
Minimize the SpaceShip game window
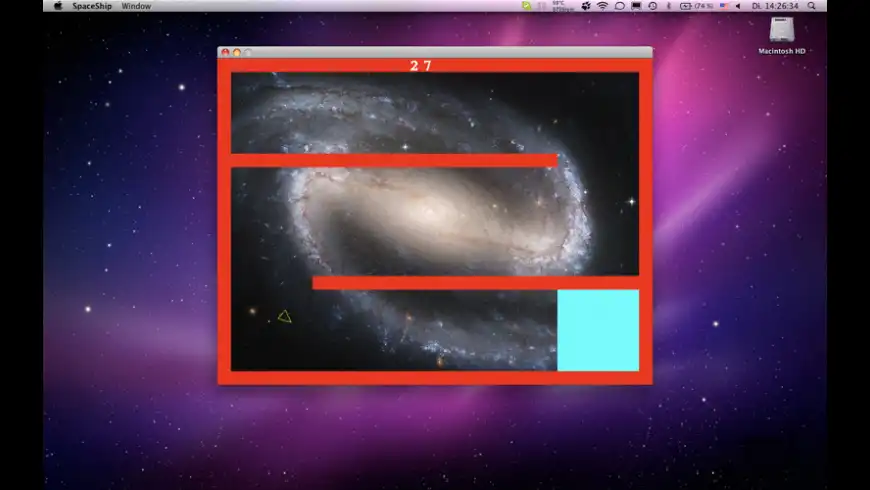point(237,52)
